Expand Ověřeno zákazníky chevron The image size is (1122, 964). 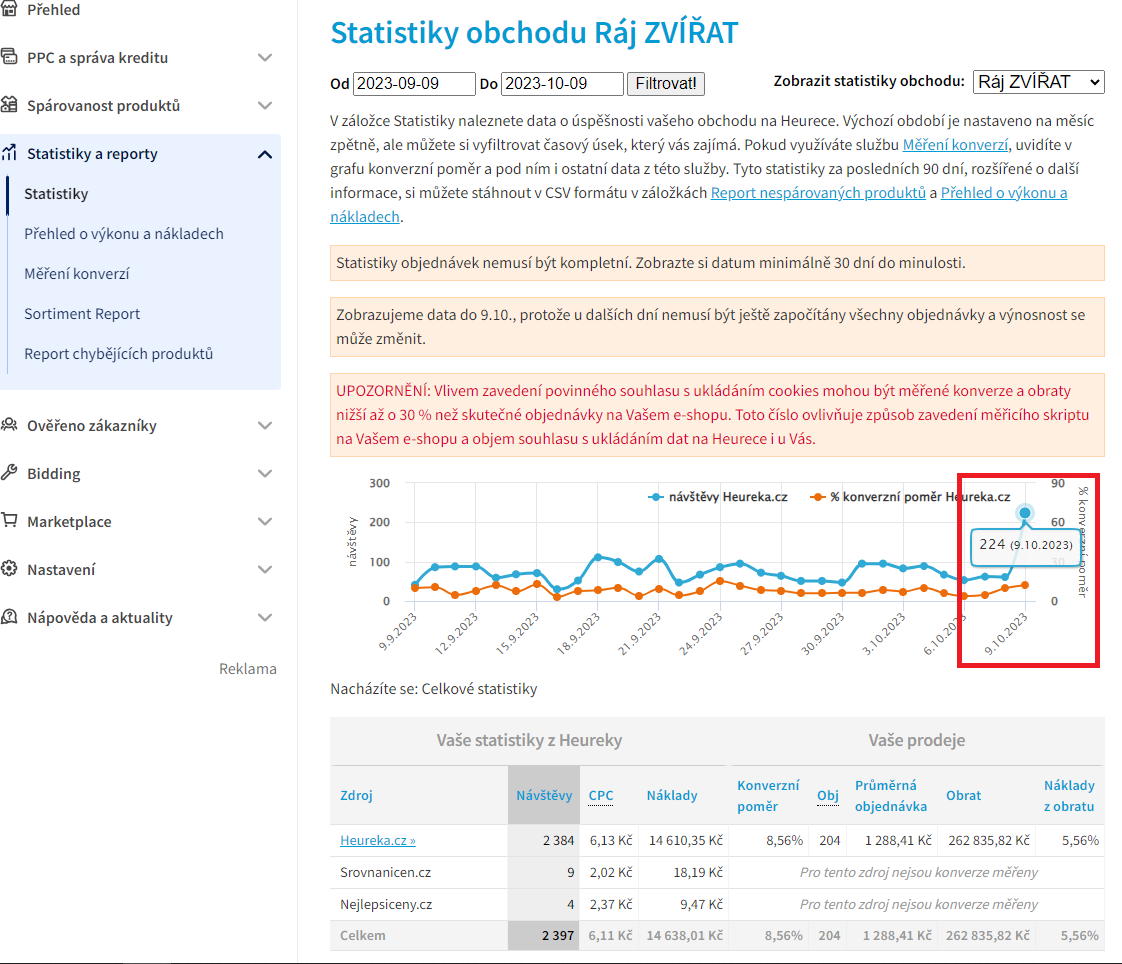[x=265, y=425]
